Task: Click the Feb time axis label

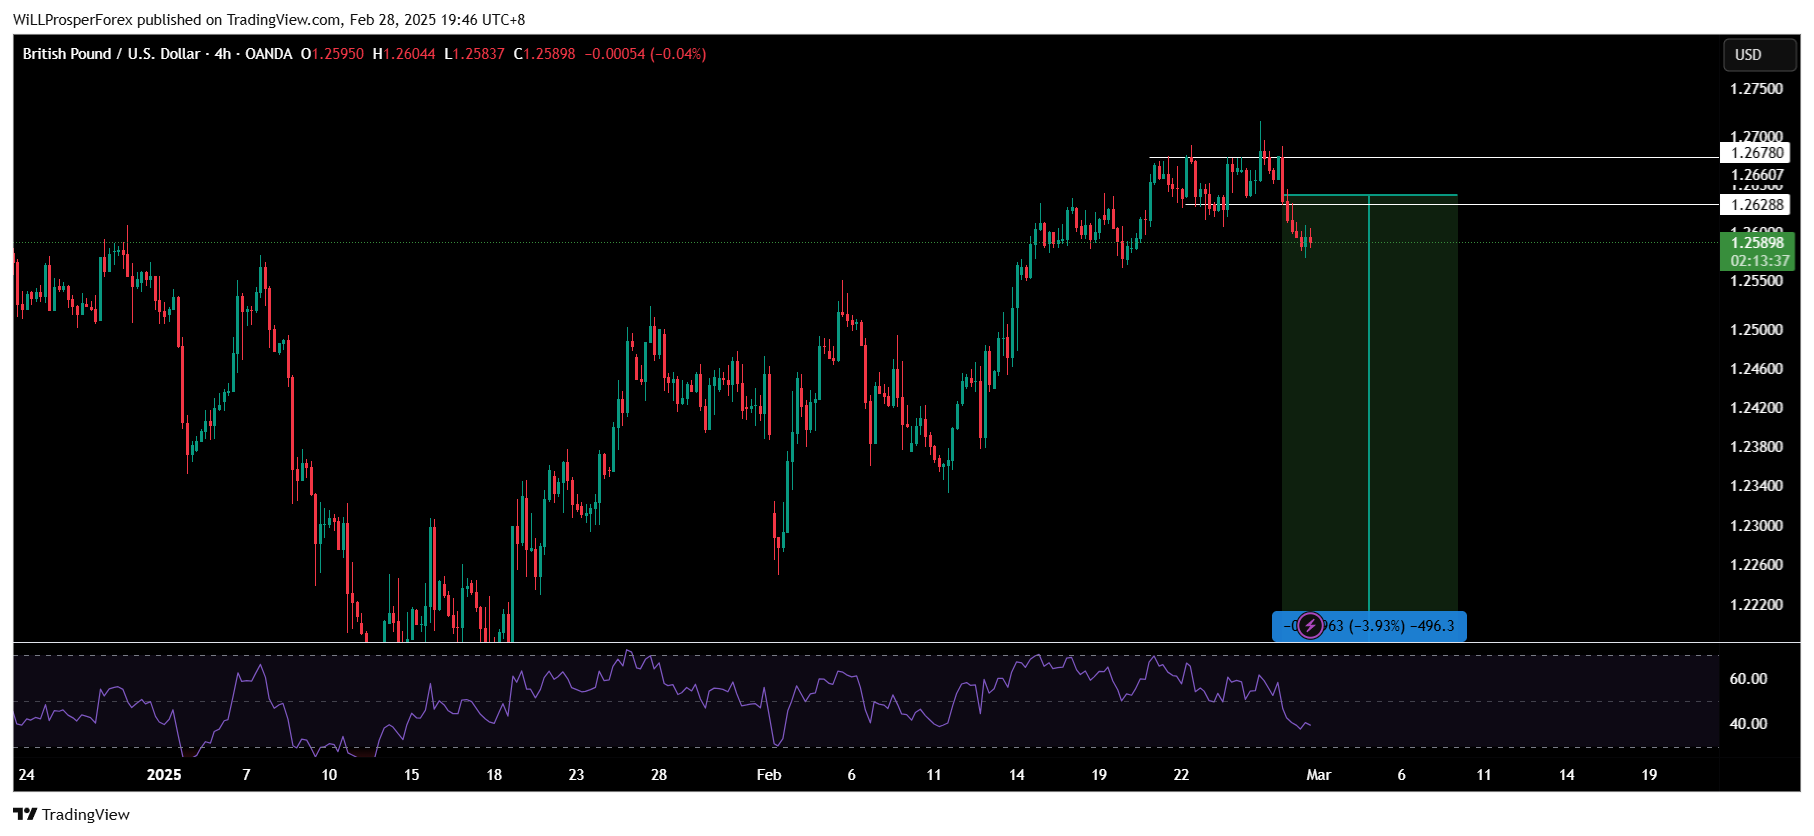Action: (769, 775)
